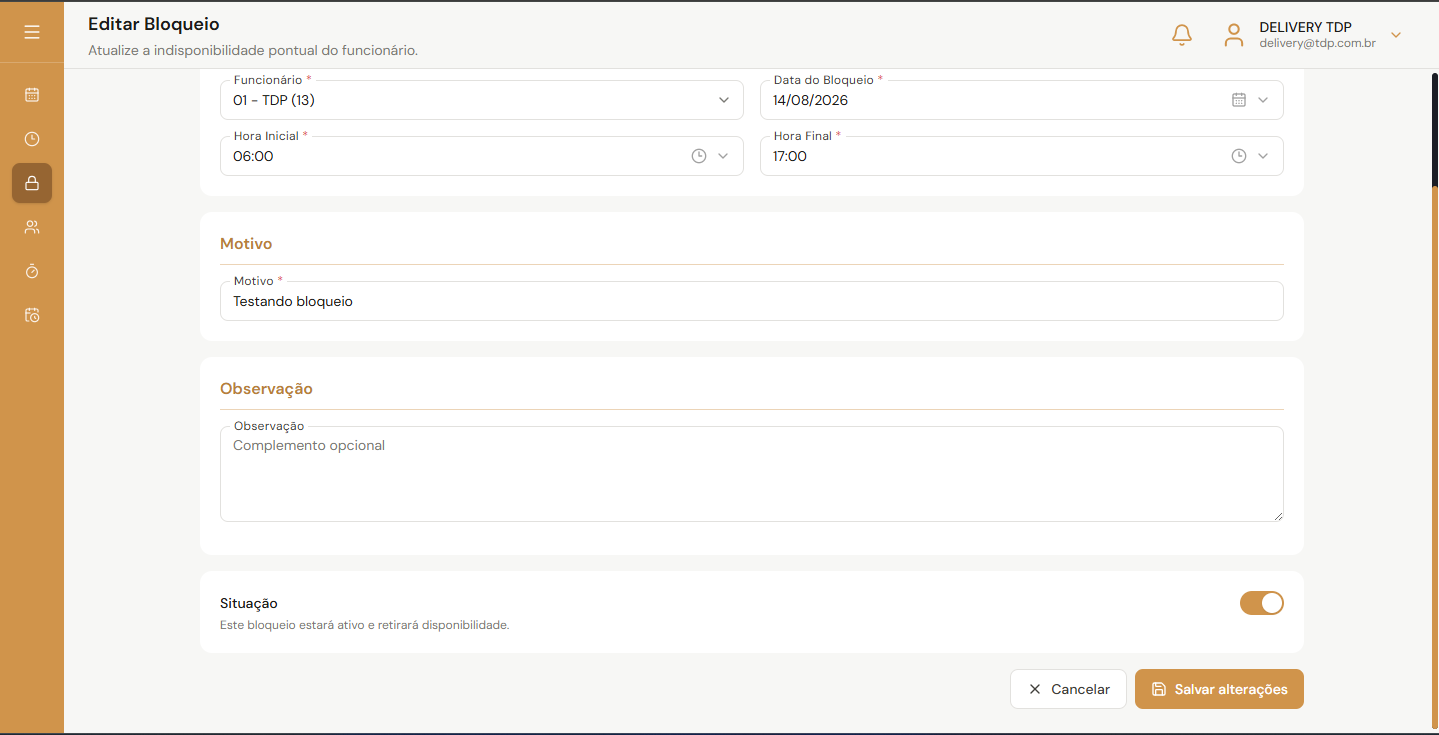Click the clock icon in Hora Inicial
Image resolution: width=1439 pixels, height=735 pixels.
[699, 156]
